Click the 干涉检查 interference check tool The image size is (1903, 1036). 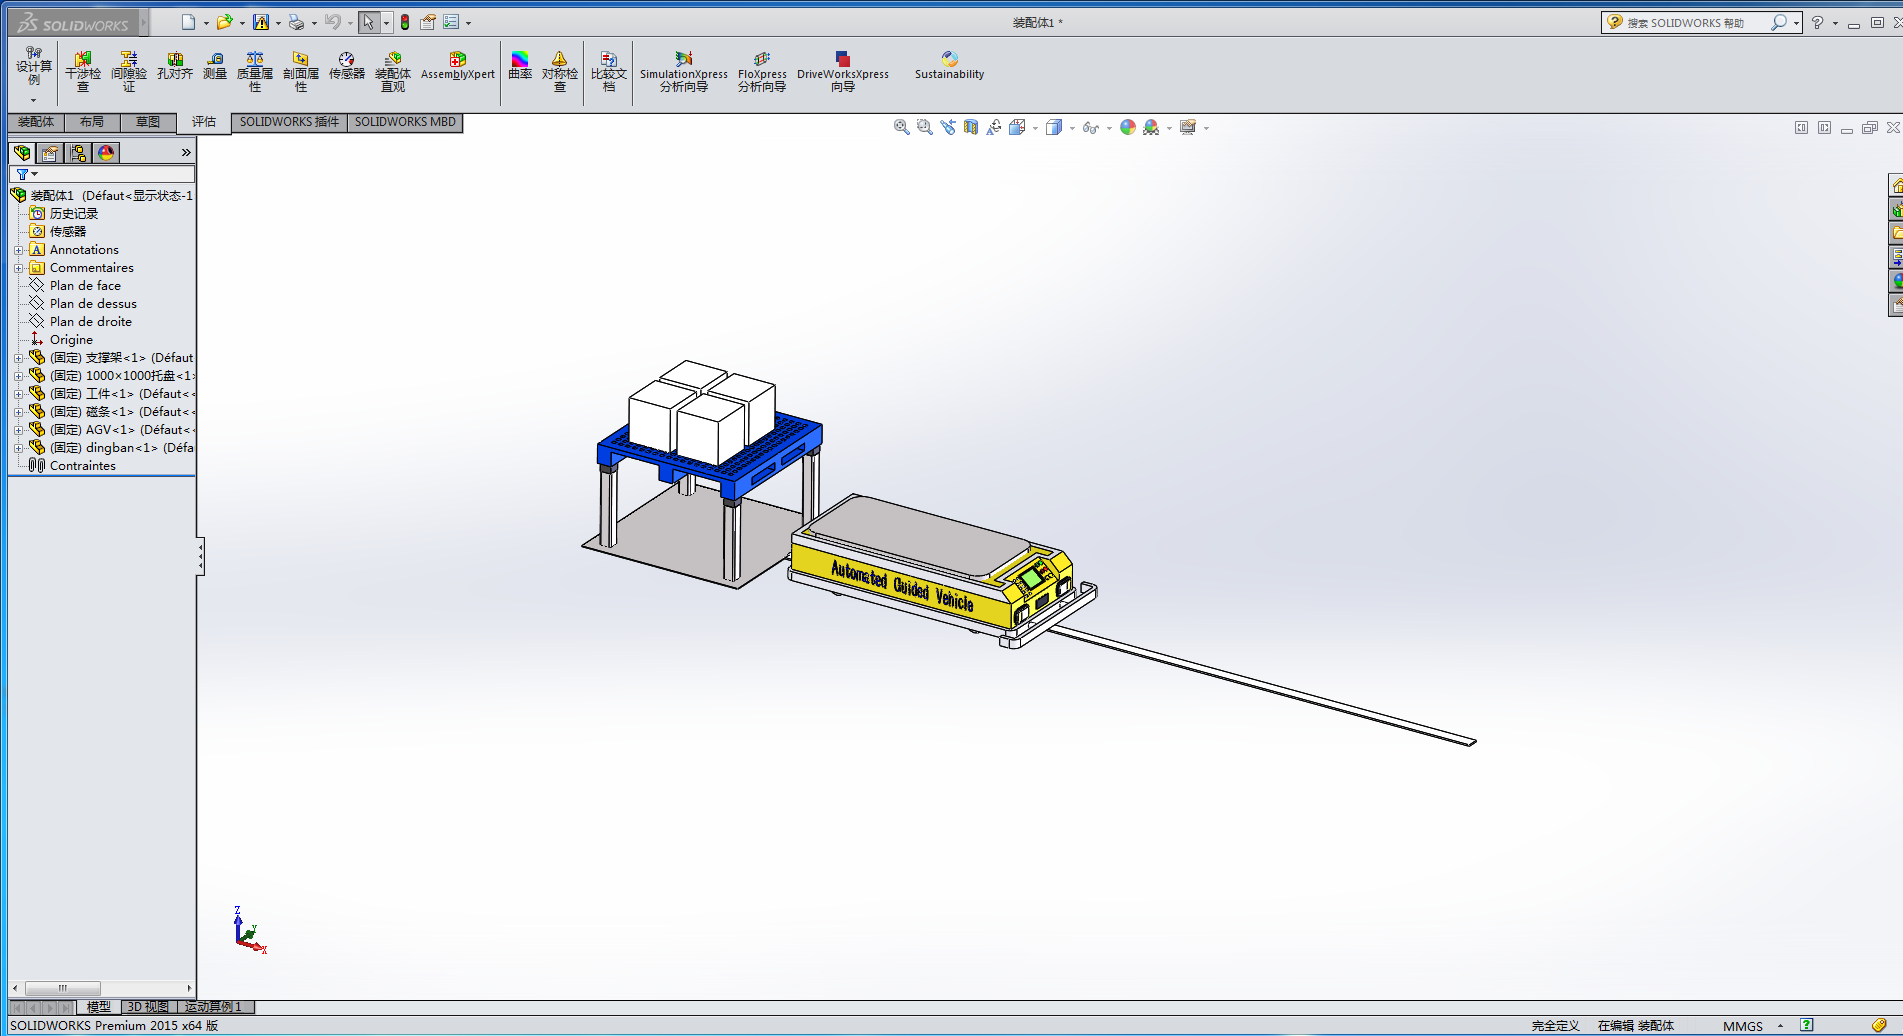click(83, 72)
